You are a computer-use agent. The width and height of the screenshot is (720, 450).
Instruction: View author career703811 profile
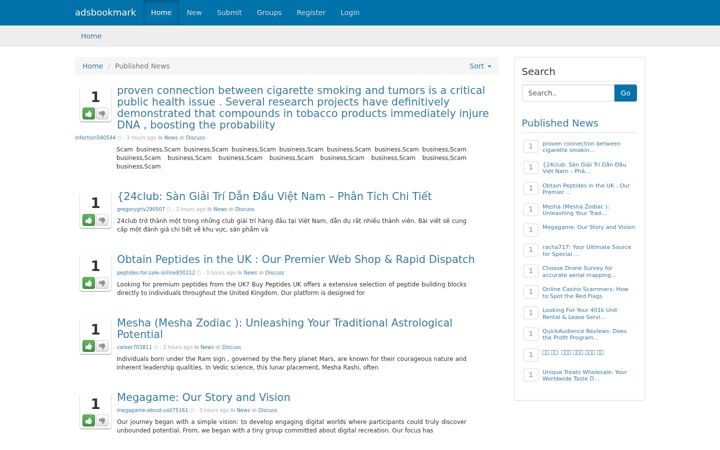134,347
